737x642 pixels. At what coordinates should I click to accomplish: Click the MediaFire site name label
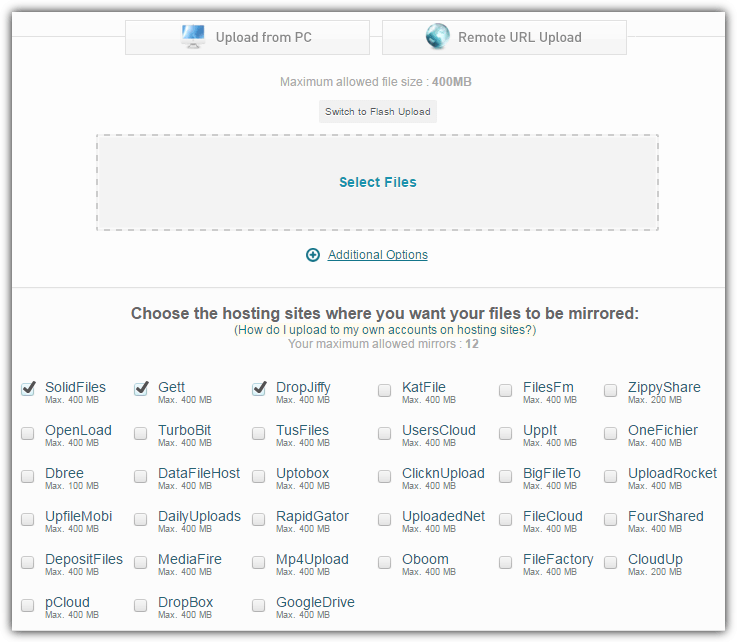pos(190,559)
